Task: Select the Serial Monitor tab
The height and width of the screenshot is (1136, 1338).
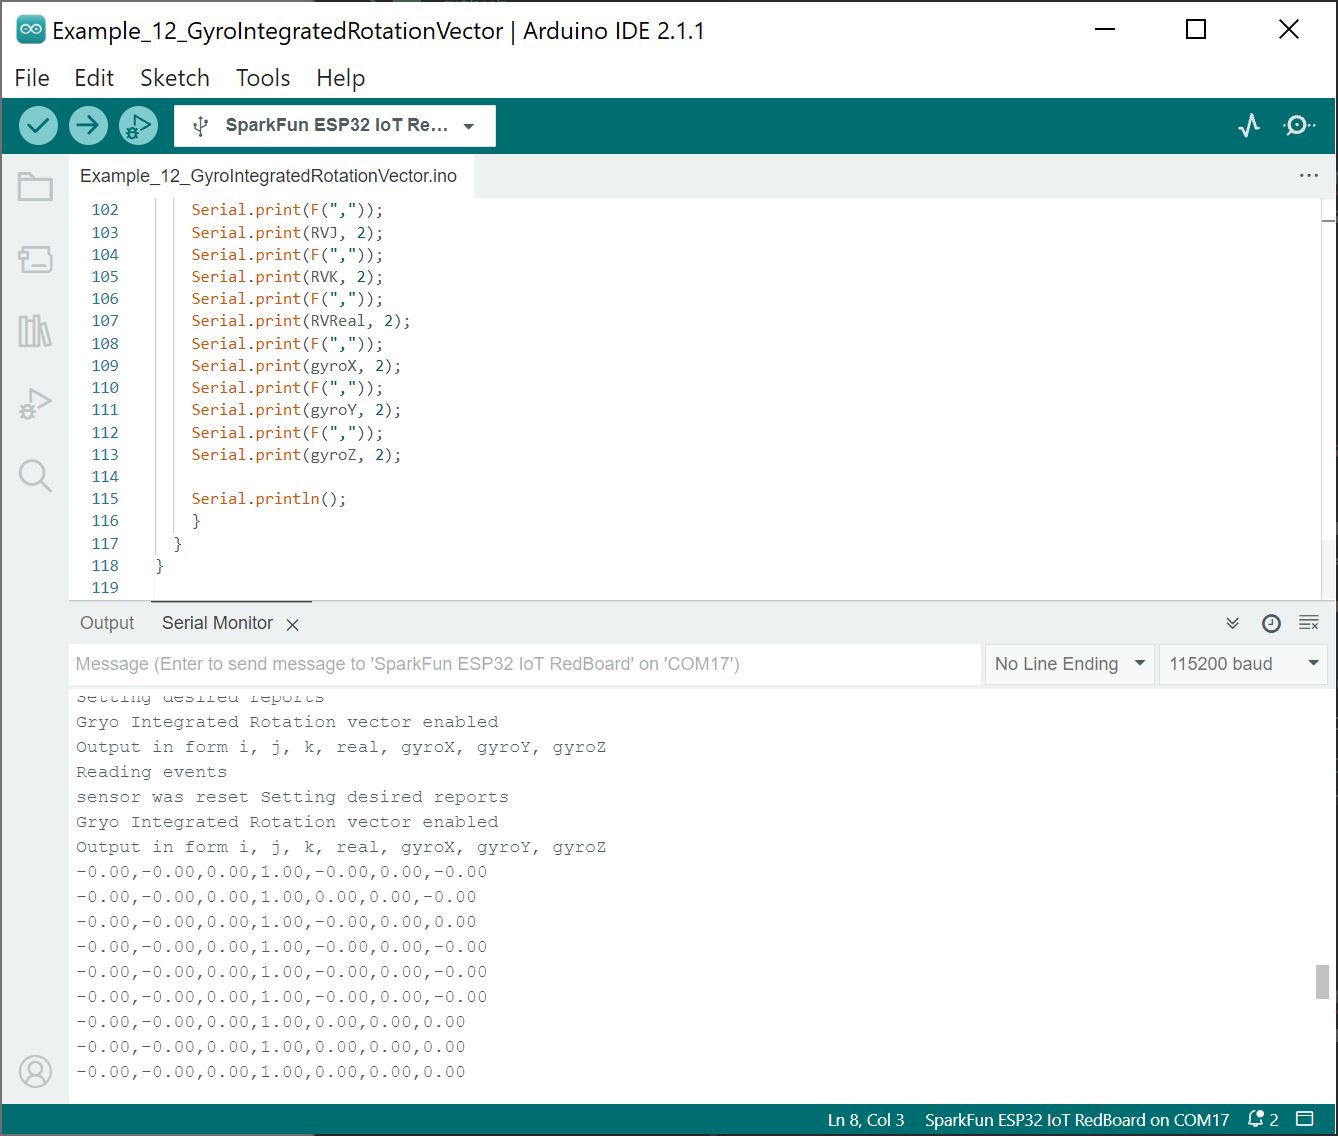Action: point(217,623)
